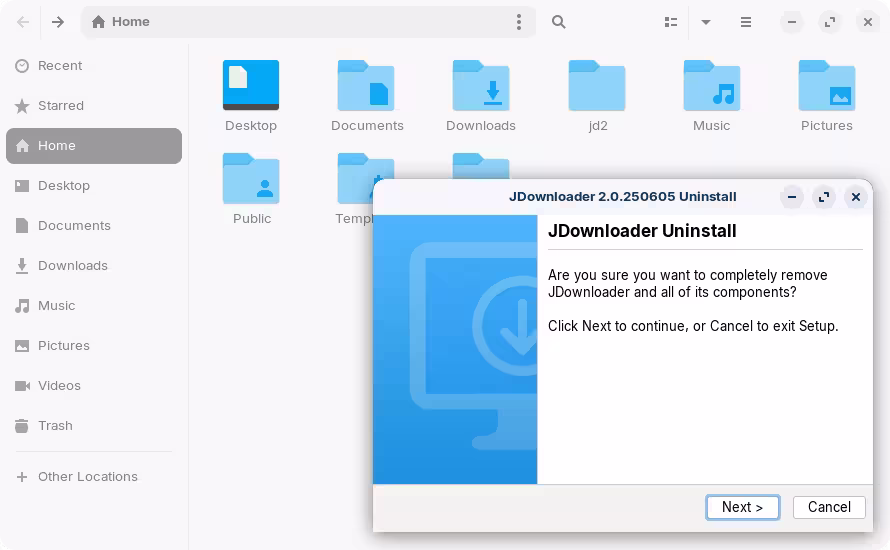This screenshot has width=890, height=550.
Task: Open the jd2 folder
Action: pos(597,87)
